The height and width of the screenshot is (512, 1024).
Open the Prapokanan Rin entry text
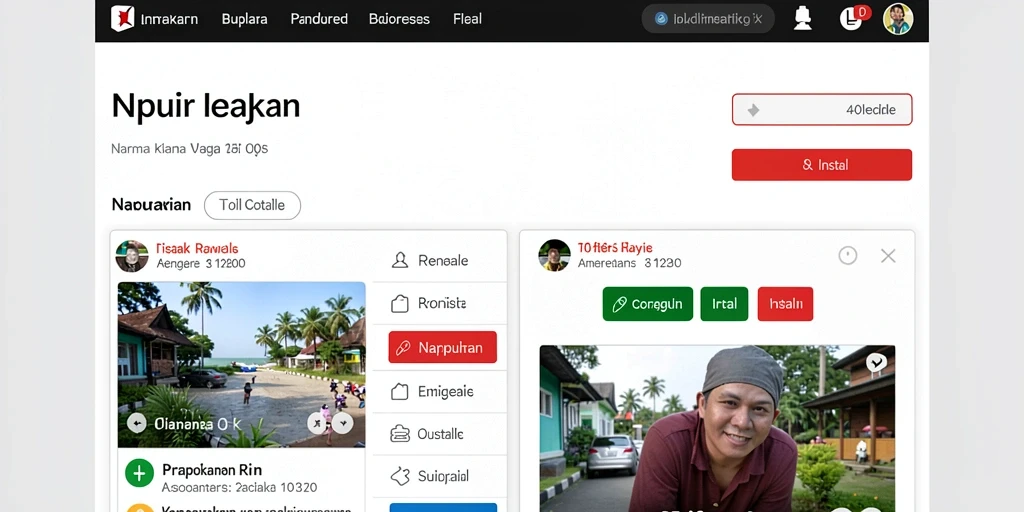coord(212,470)
